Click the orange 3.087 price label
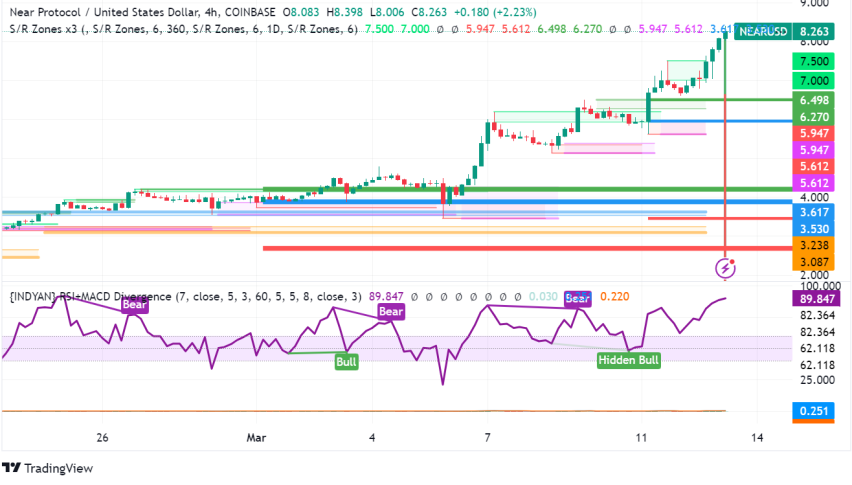852x485 pixels. (813, 262)
